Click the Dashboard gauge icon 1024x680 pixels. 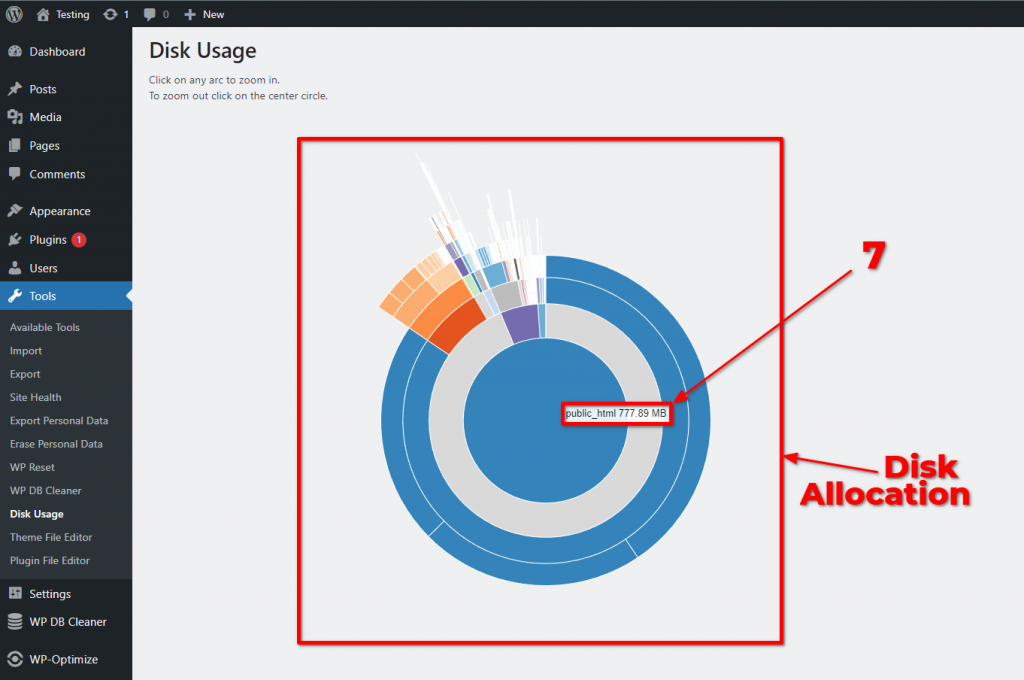pyautogui.click(x=15, y=52)
